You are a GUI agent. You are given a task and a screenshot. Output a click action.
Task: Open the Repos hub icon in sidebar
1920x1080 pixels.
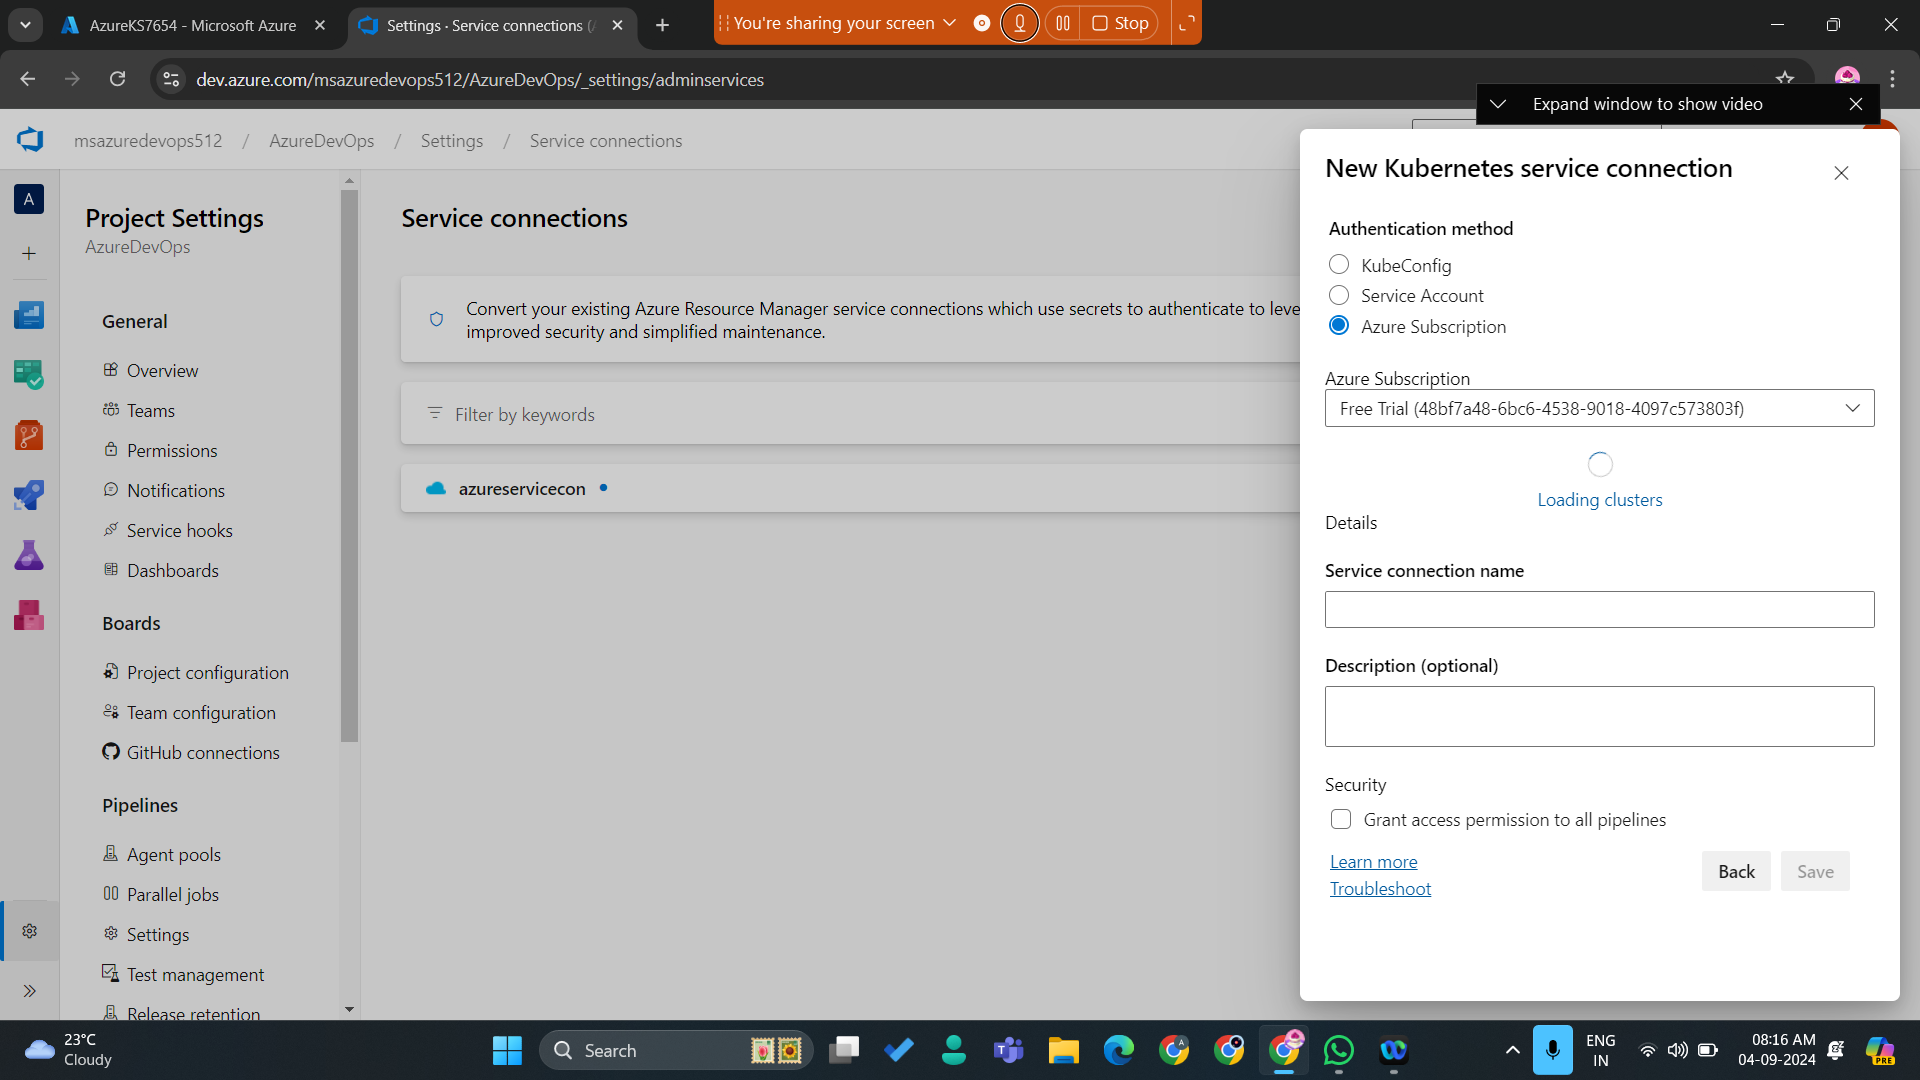29,435
